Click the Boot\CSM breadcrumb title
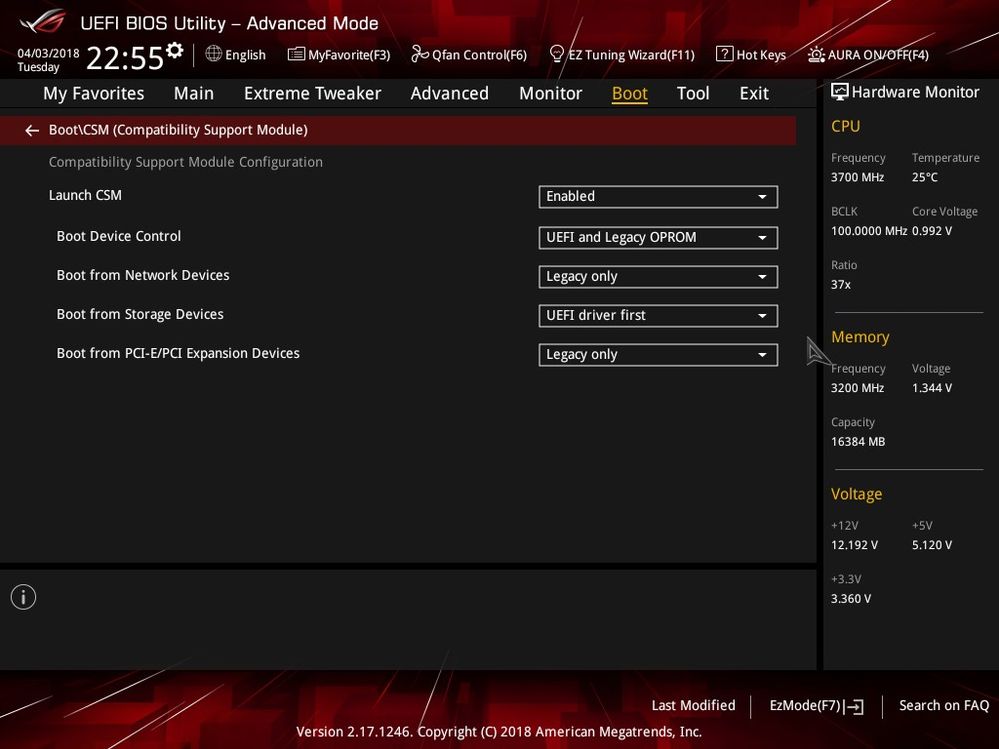This screenshot has height=749, width=999. click(x=178, y=130)
